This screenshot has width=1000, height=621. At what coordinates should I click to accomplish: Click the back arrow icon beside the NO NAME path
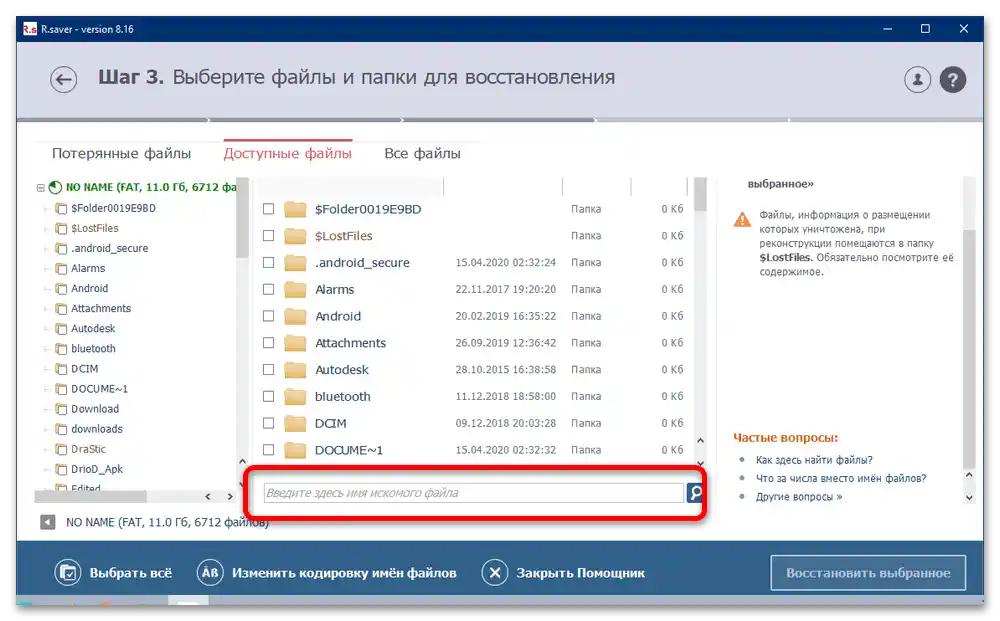(x=47, y=522)
